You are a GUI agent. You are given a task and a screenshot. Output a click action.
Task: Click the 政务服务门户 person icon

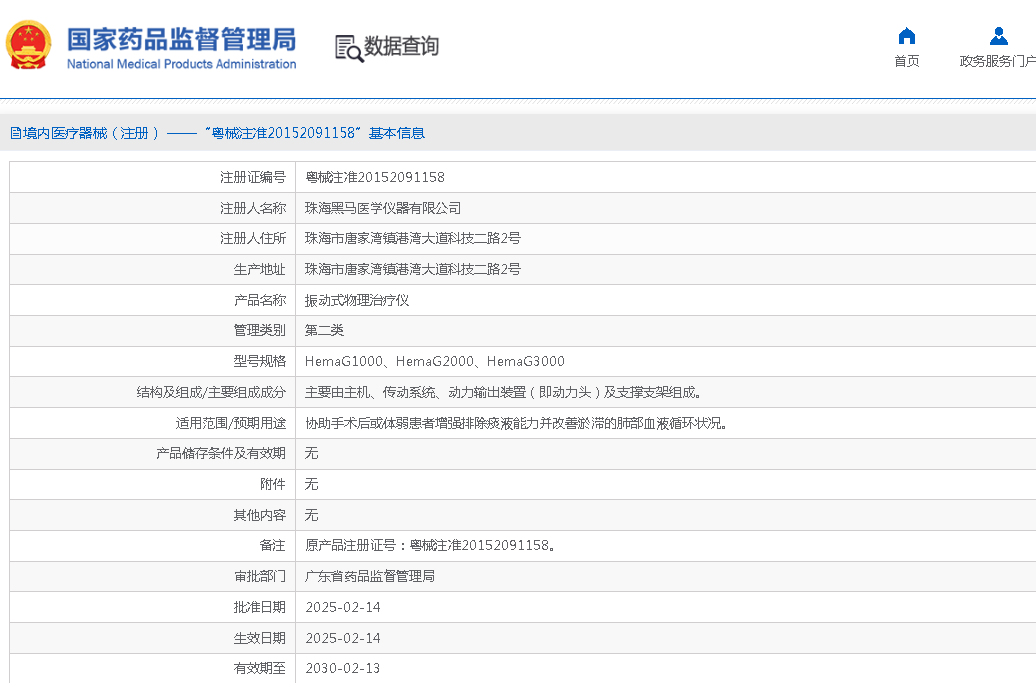click(998, 36)
